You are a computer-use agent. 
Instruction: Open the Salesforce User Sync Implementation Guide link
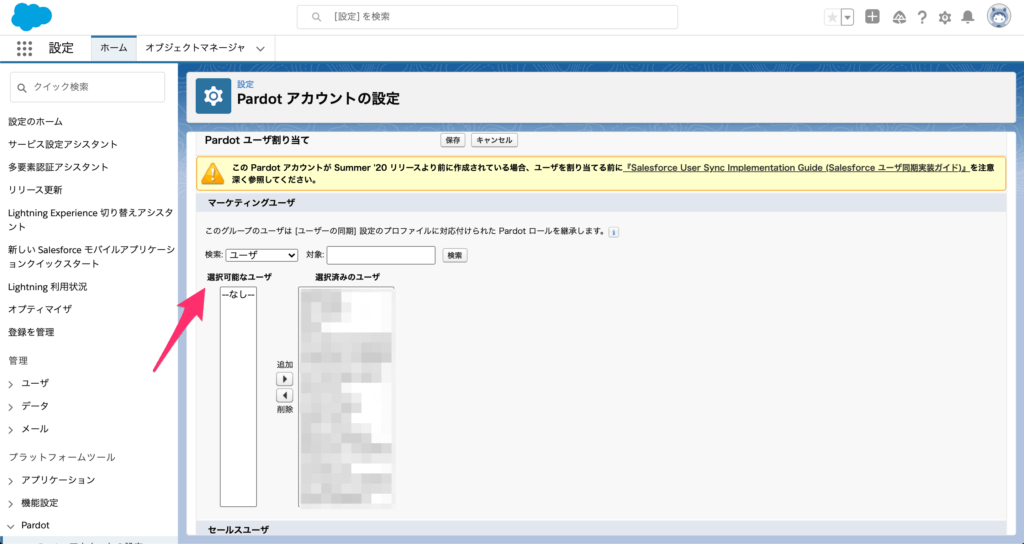point(796,168)
